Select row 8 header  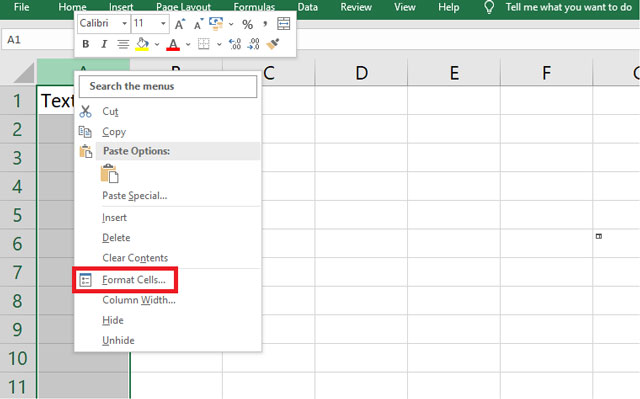click(x=18, y=301)
